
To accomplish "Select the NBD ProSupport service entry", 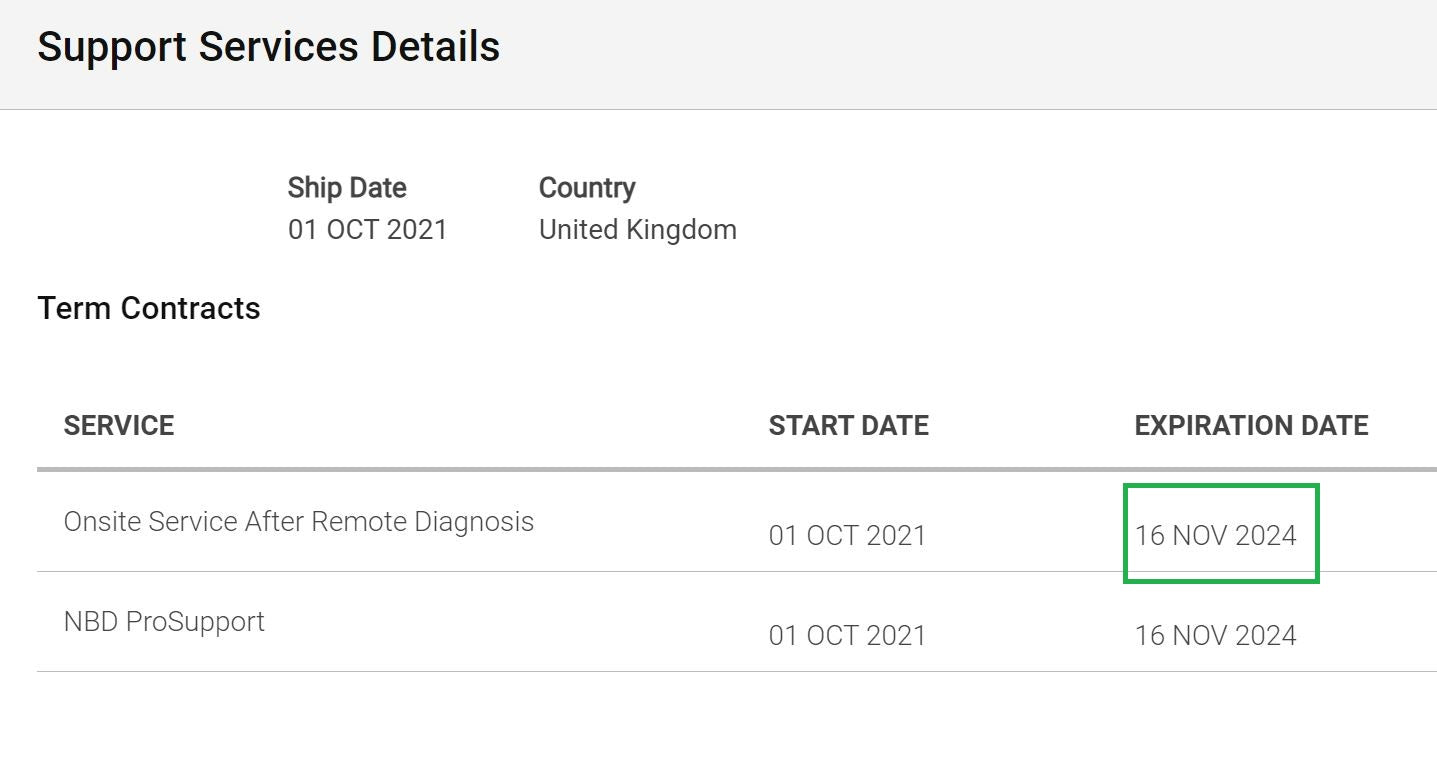I will tap(164, 621).
